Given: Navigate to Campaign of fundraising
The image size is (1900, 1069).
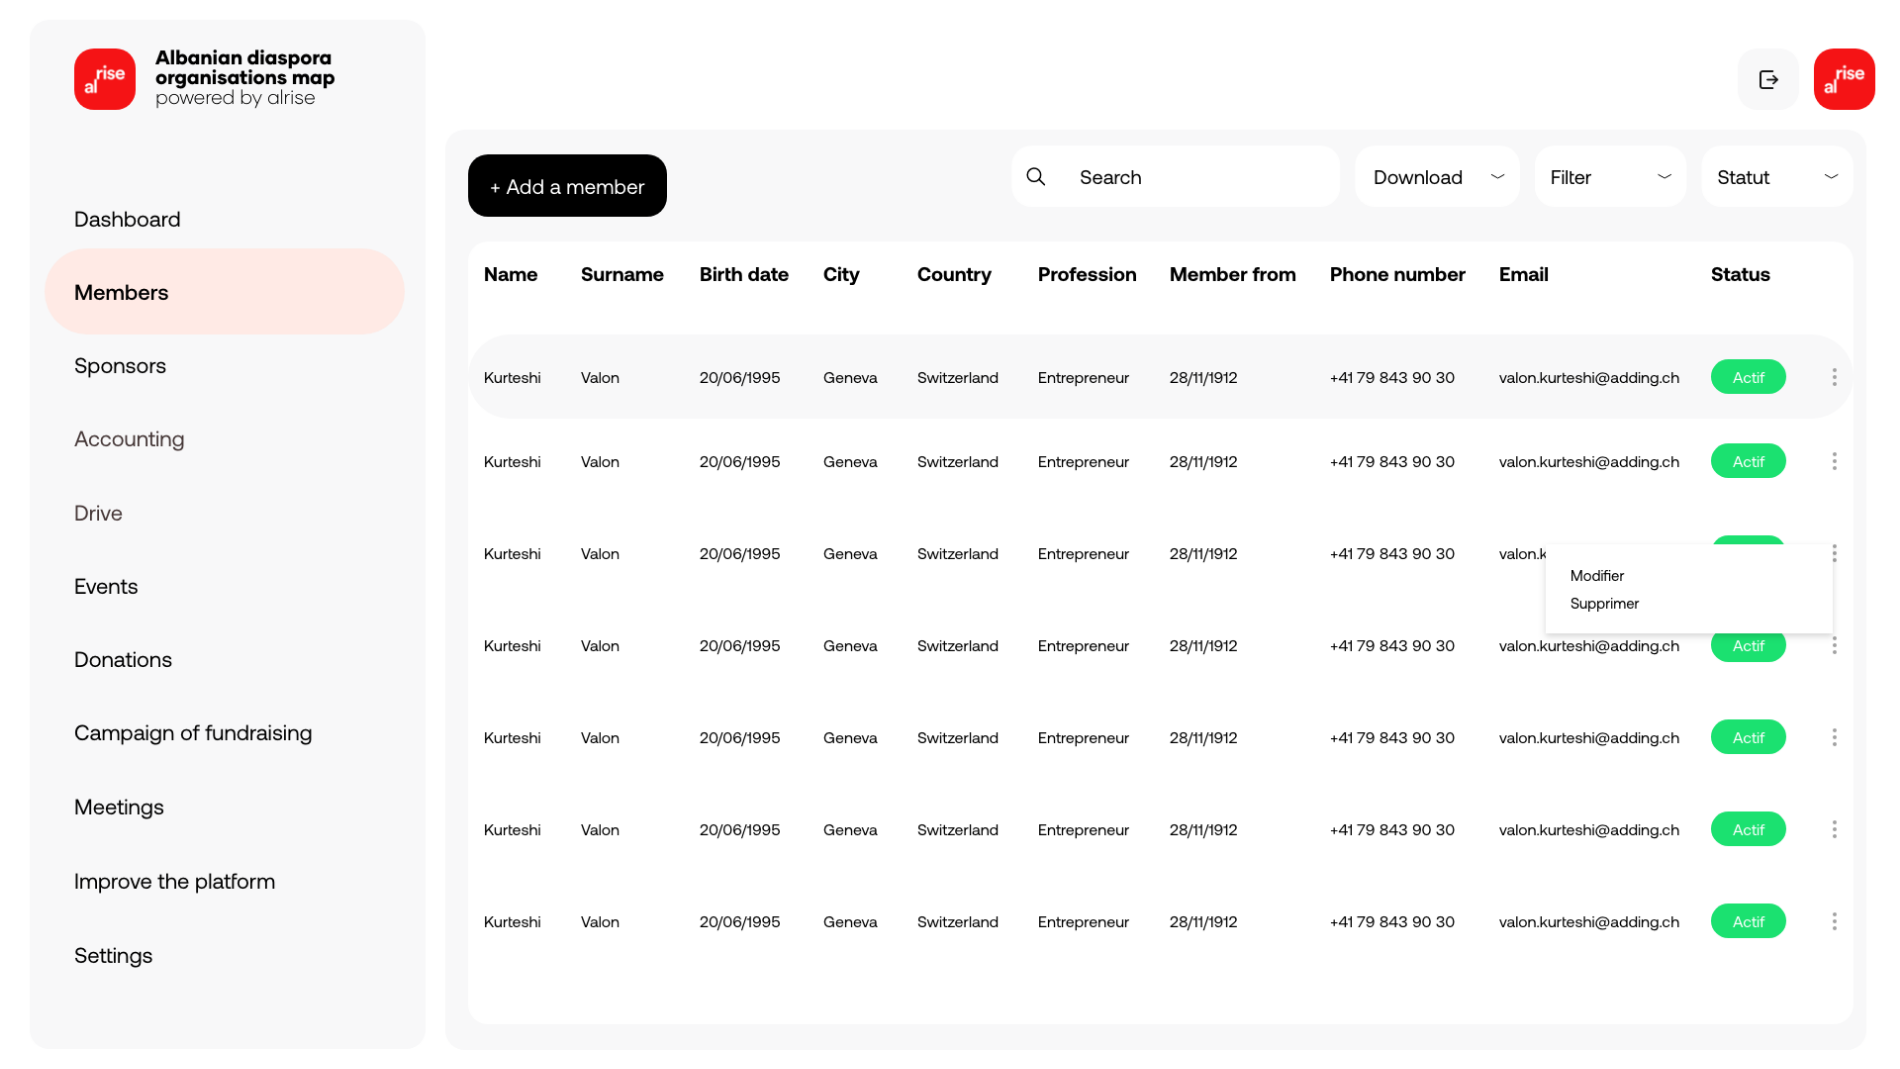Looking at the screenshot, I should click(193, 733).
